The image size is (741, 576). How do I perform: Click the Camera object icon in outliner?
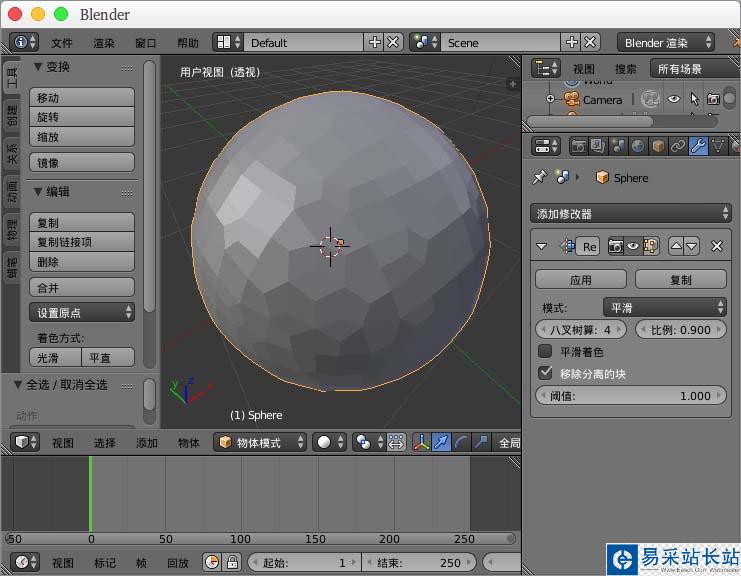pyautogui.click(x=572, y=99)
